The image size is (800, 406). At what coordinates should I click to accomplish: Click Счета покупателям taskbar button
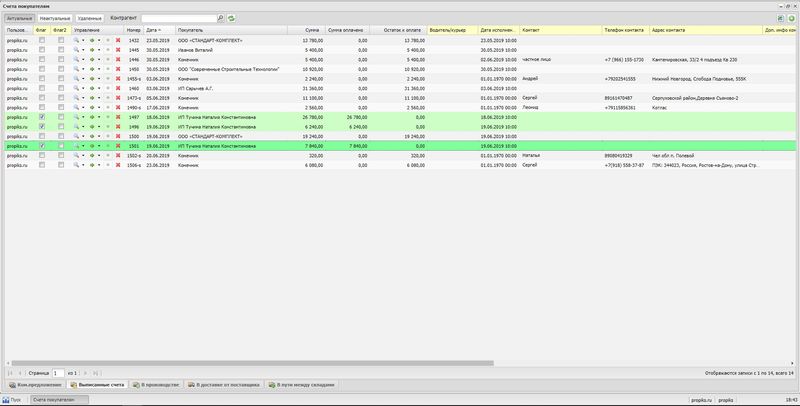(60, 399)
